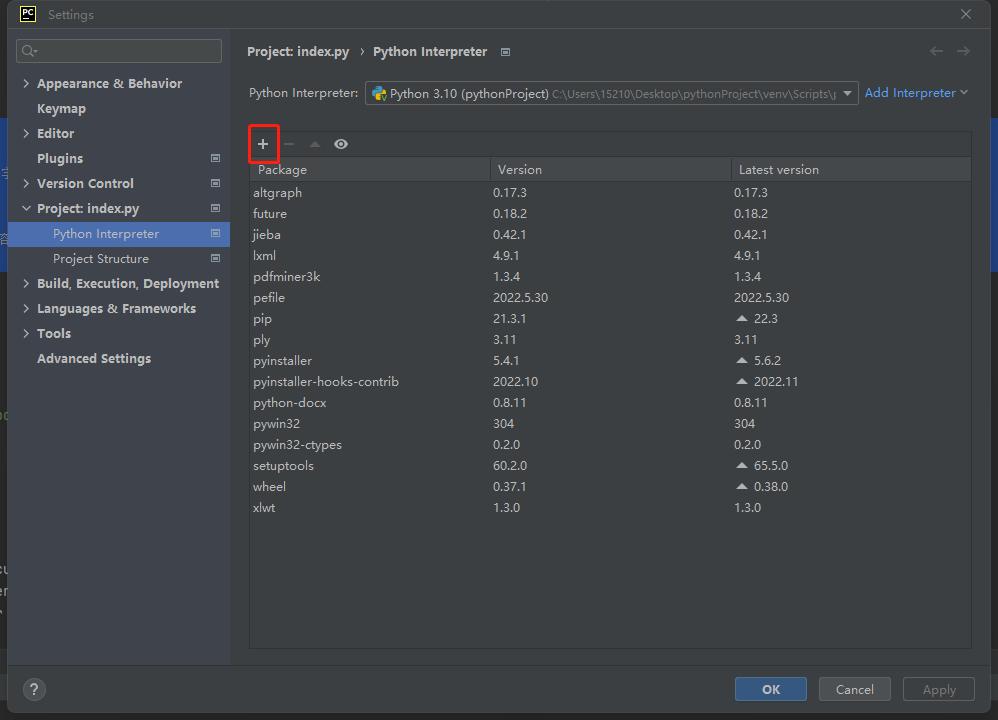Select the pywin32-ctypes package row
Image resolution: width=998 pixels, height=720 pixels.
610,444
